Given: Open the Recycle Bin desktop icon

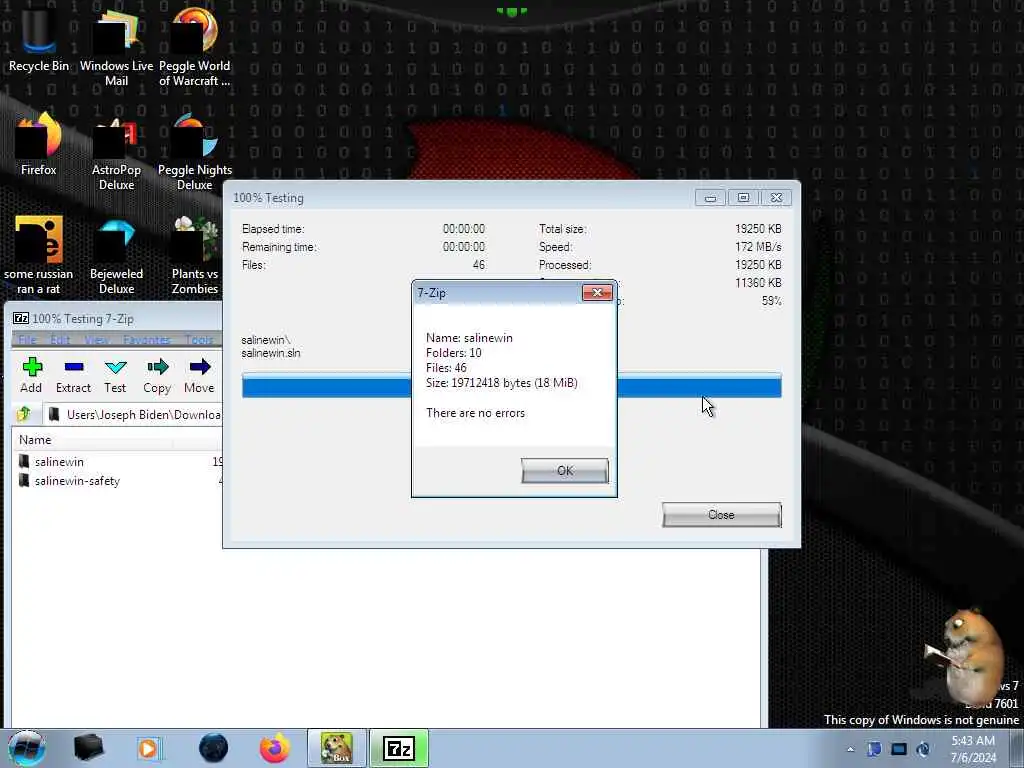Looking at the screenshot, I should [39, 38].
